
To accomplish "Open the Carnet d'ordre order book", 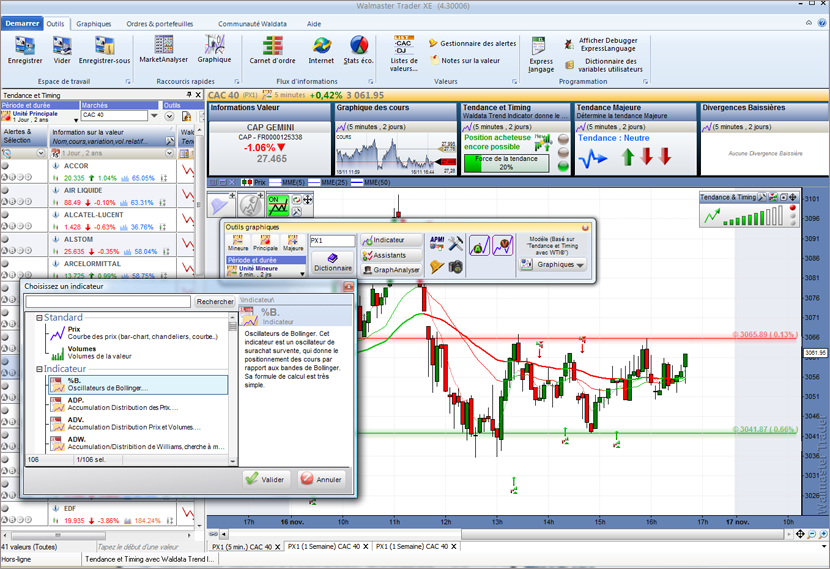I will tap(273, 50).
